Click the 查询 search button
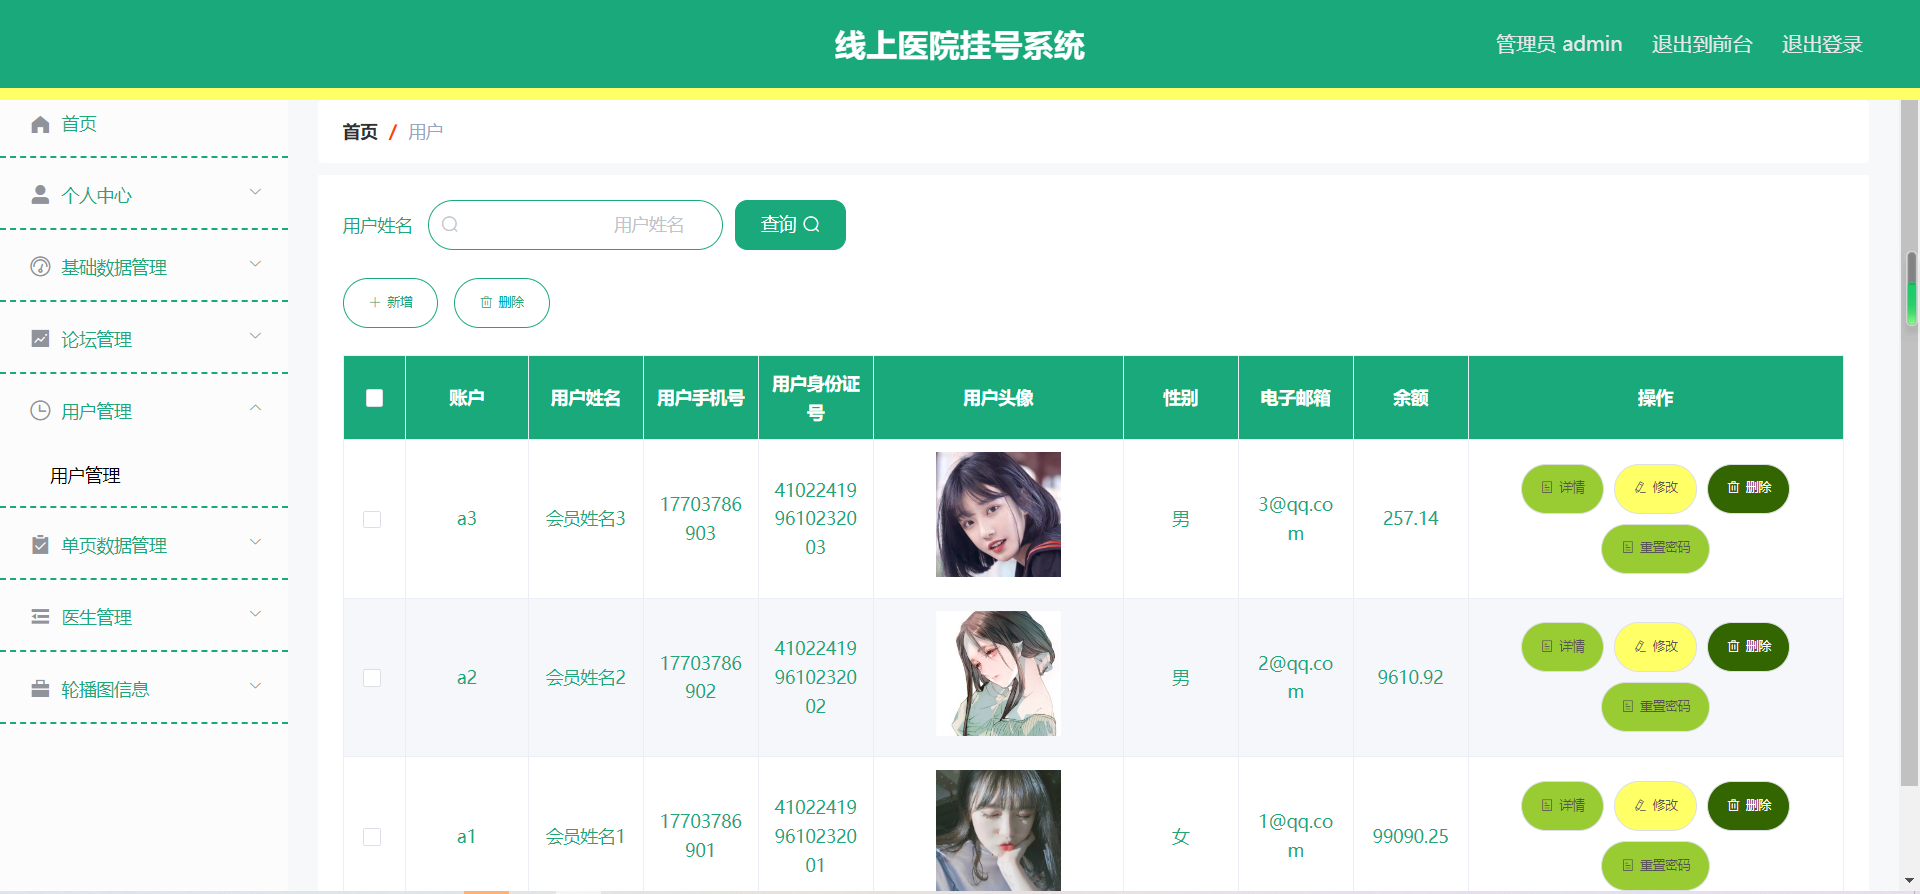1920x894 pixels. tap(790, 225)
